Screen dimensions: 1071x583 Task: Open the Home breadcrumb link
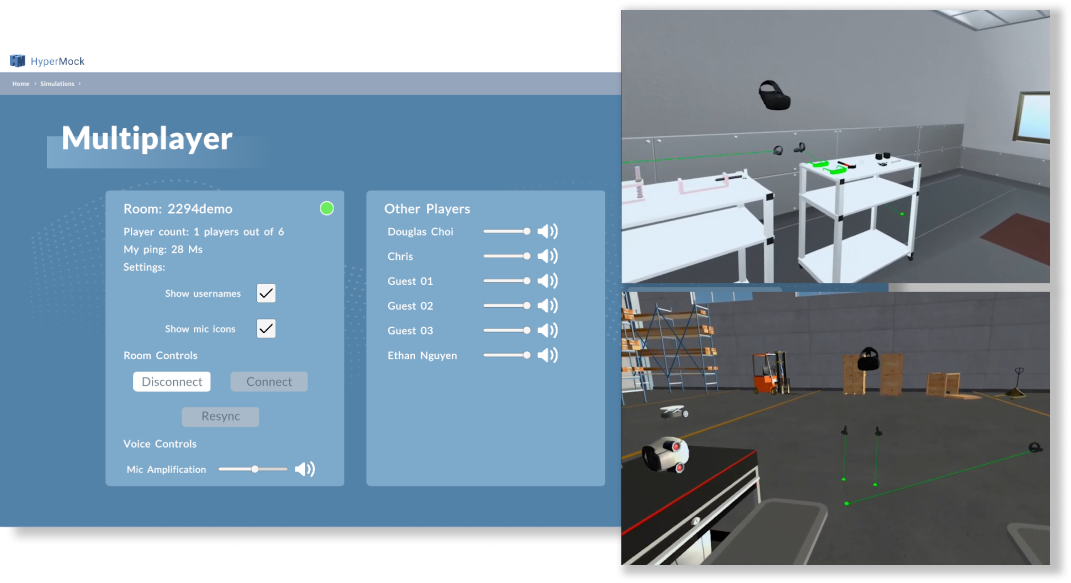(x=20, y=83)
